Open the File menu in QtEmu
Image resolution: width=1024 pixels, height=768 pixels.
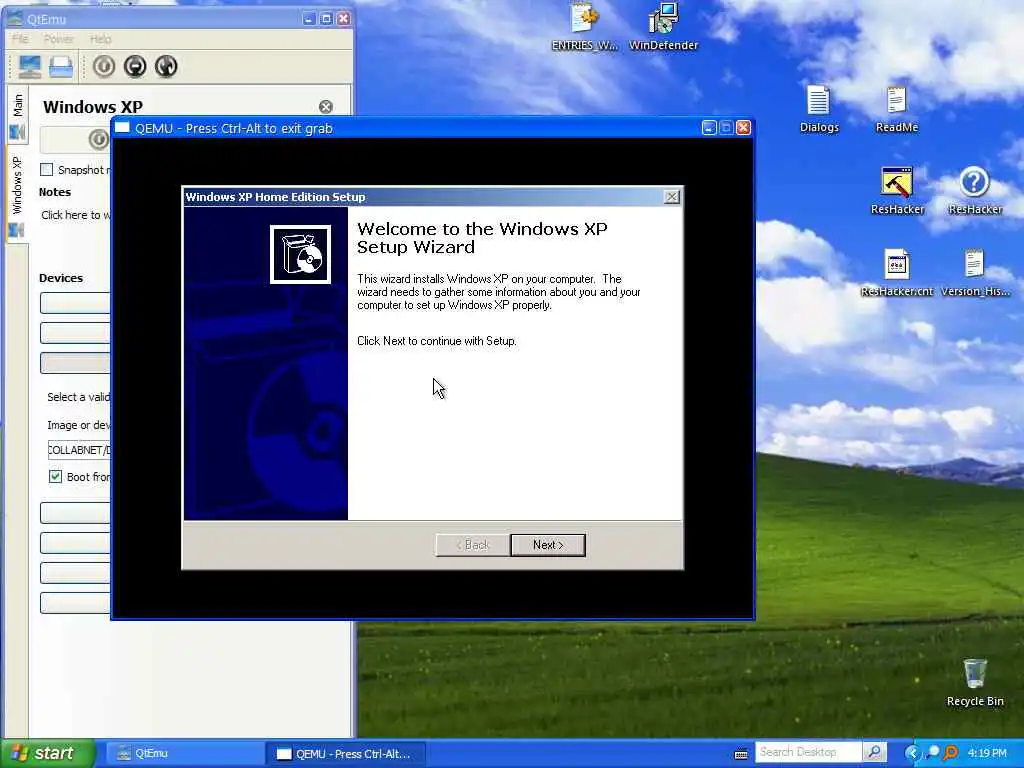[x=20, y=39]
